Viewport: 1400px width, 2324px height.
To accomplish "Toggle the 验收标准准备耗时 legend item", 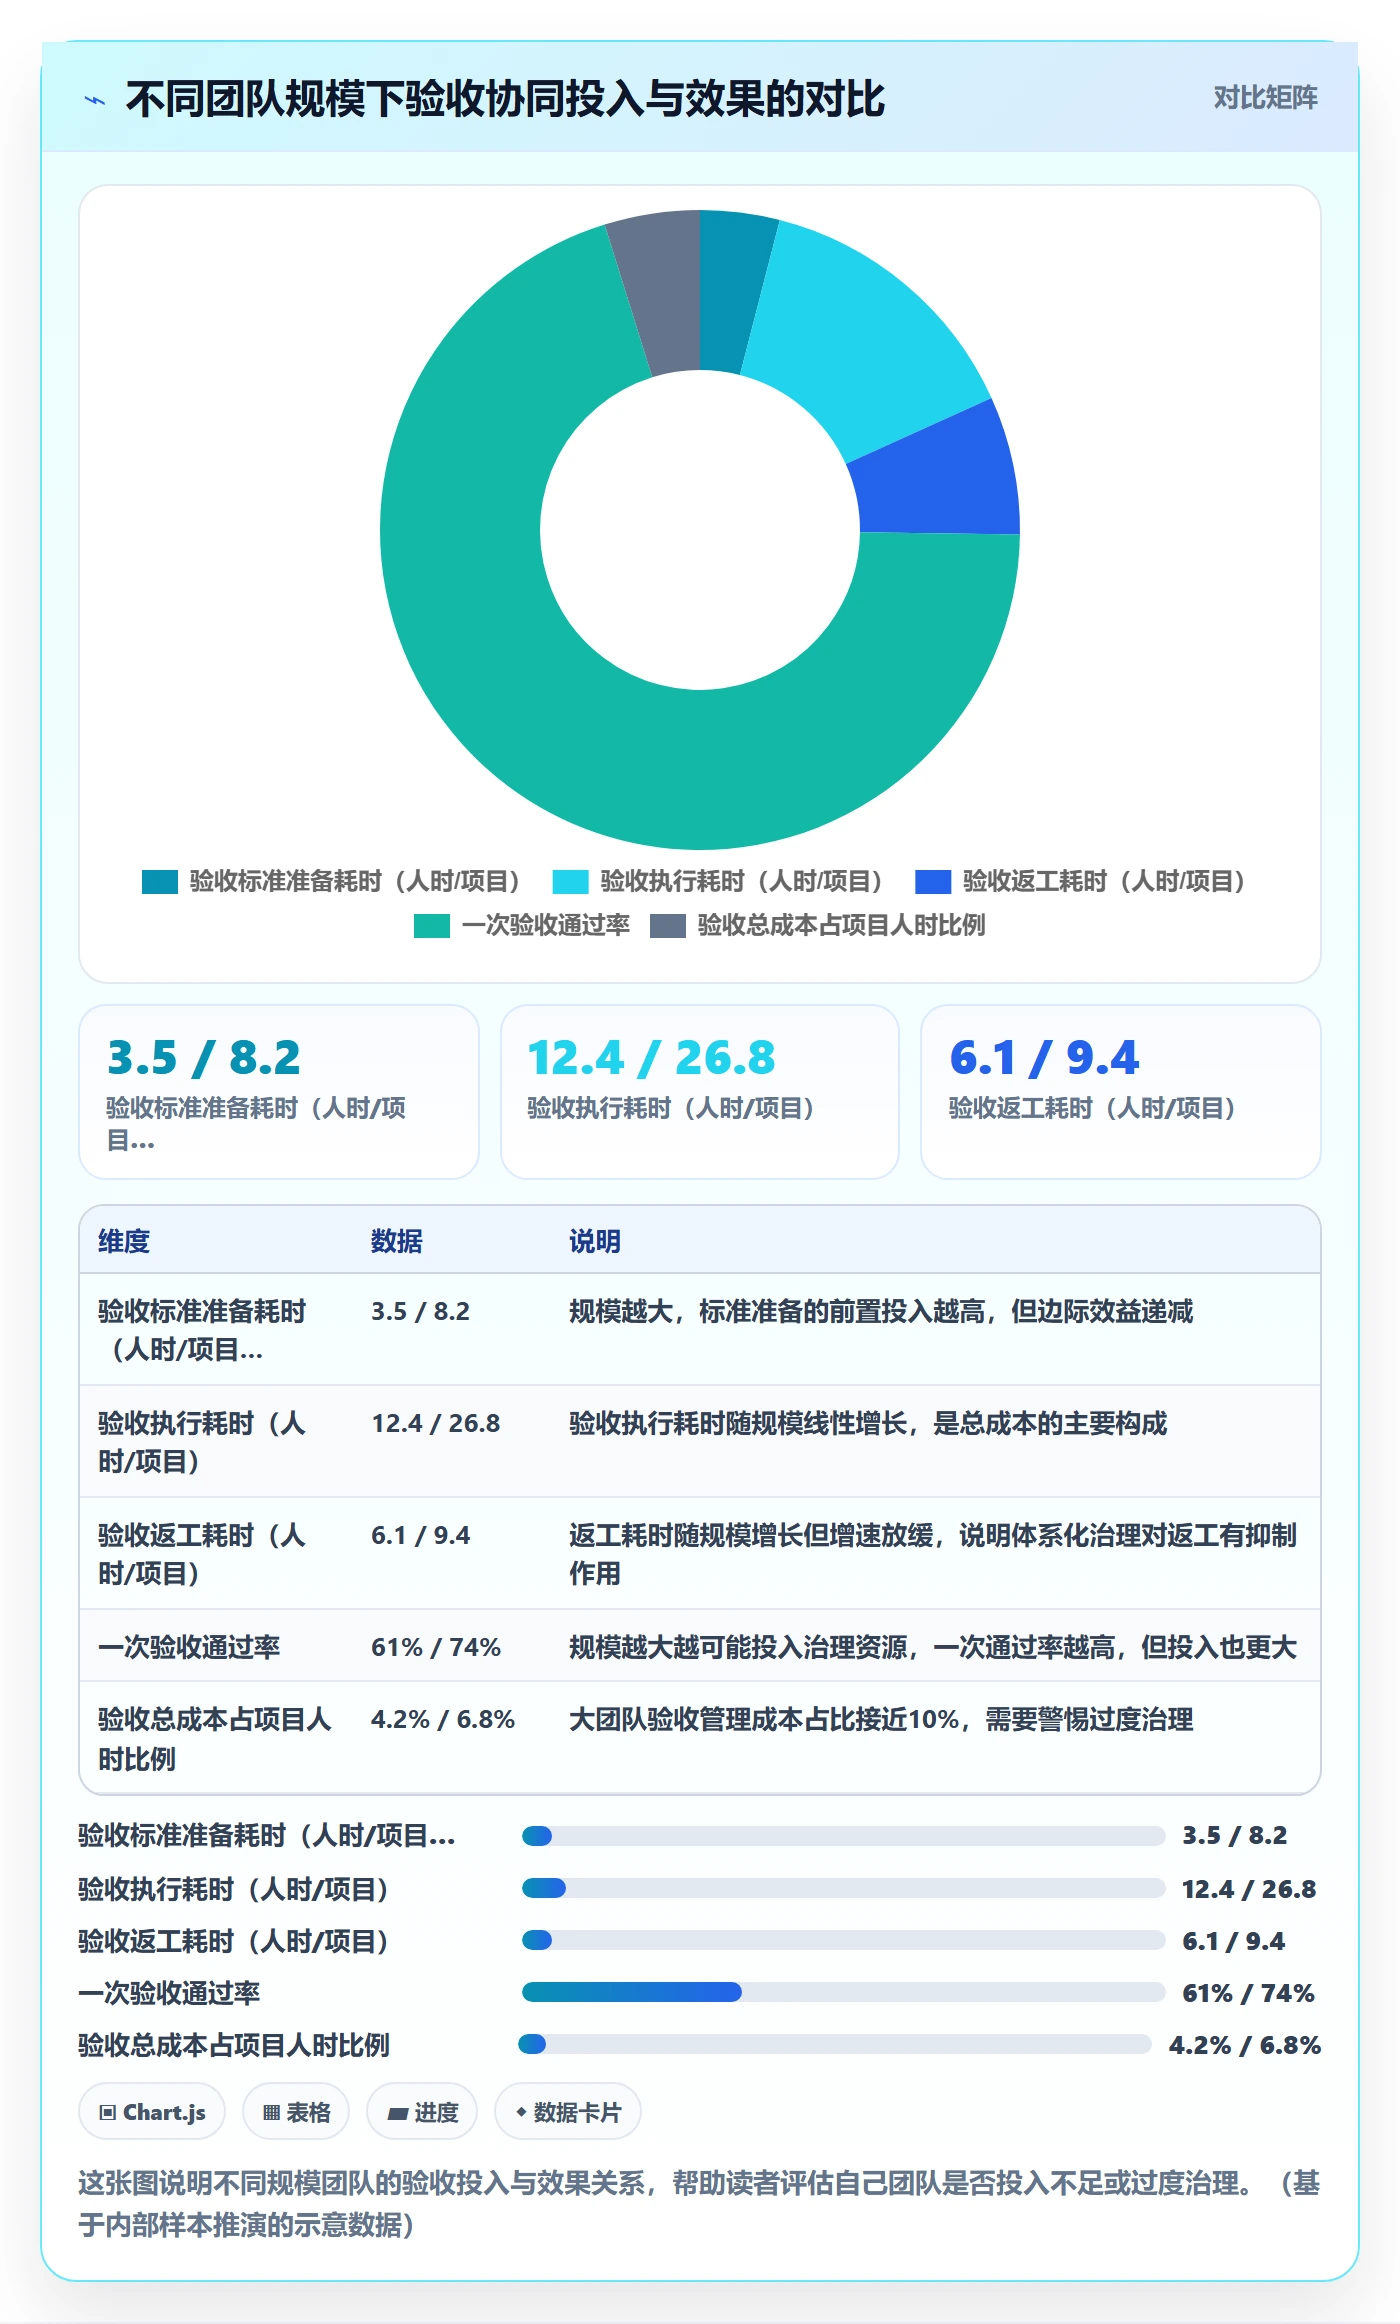I will click(332, 881).
